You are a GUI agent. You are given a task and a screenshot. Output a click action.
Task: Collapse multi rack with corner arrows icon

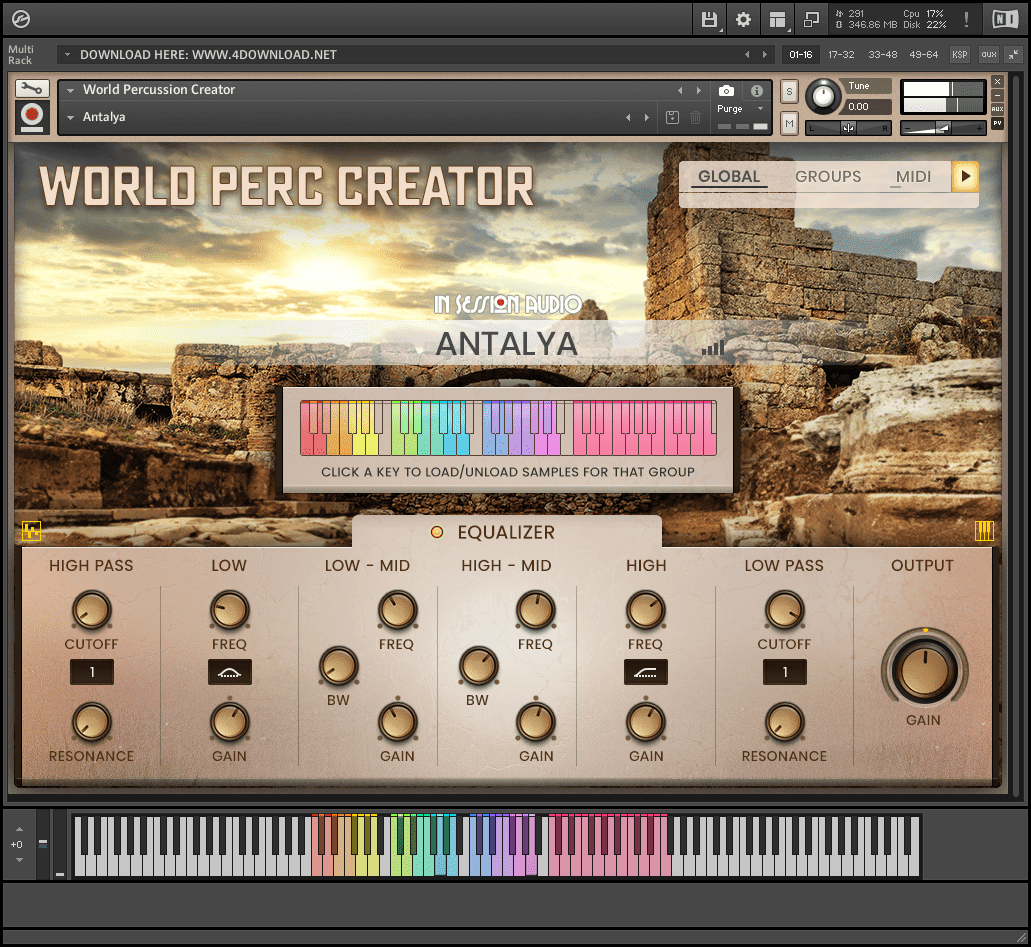[1015, 55]
